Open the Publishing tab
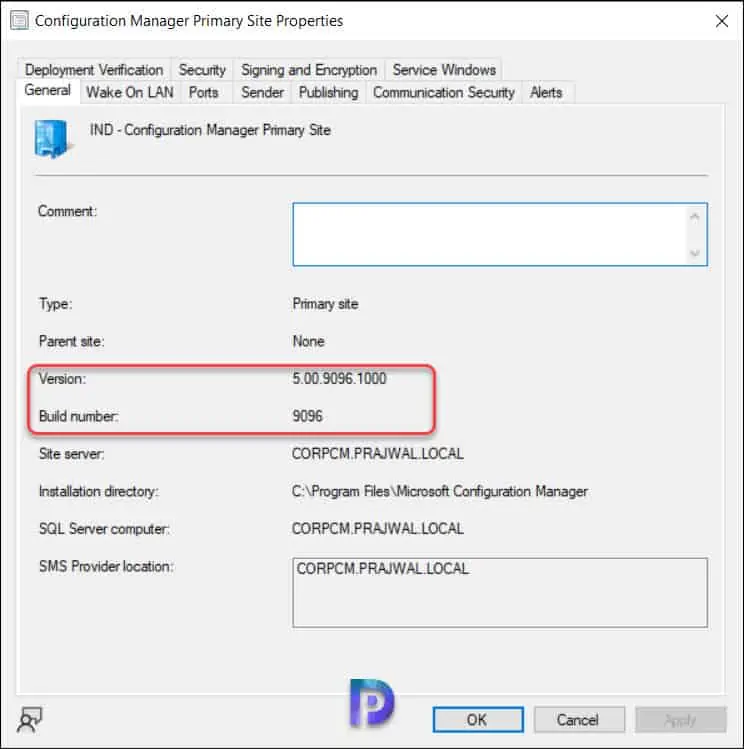 pyautogui.click(x=329, y=92)
